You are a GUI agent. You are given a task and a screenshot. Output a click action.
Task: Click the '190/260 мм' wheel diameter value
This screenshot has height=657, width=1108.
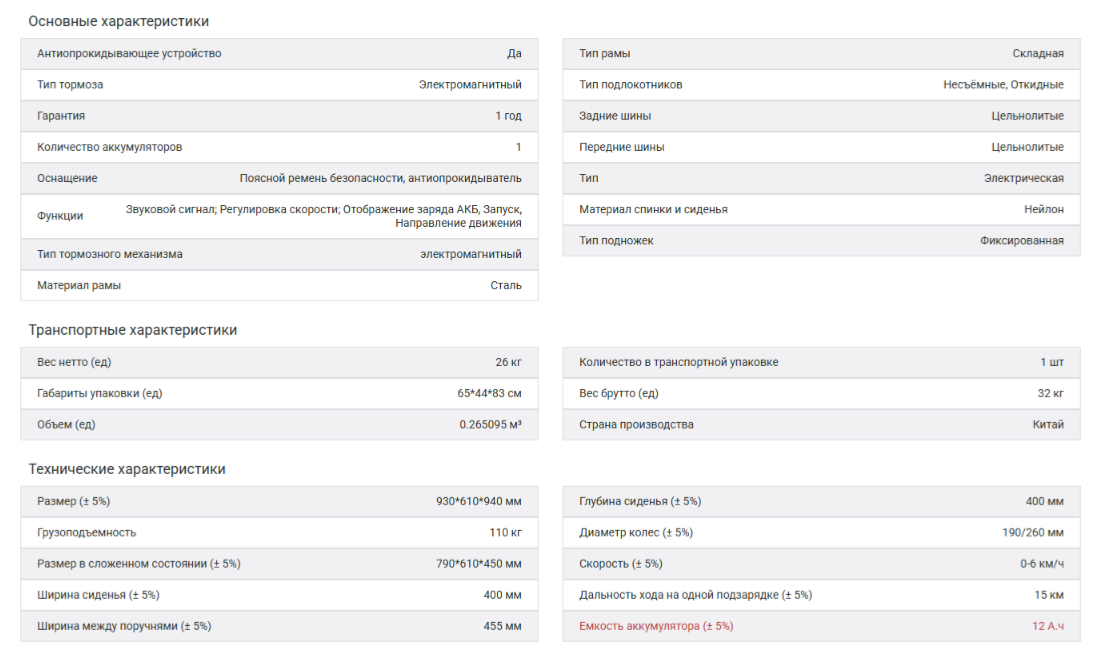tap(1033, 532)
